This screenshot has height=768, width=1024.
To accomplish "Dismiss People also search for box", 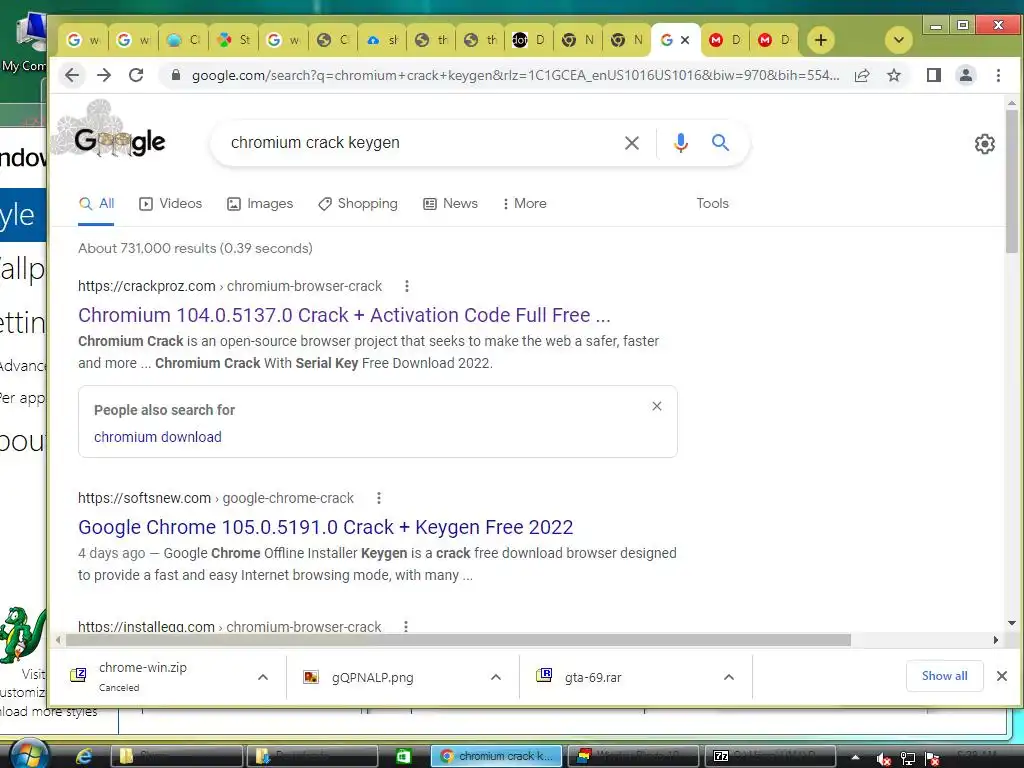I will 657,406.
